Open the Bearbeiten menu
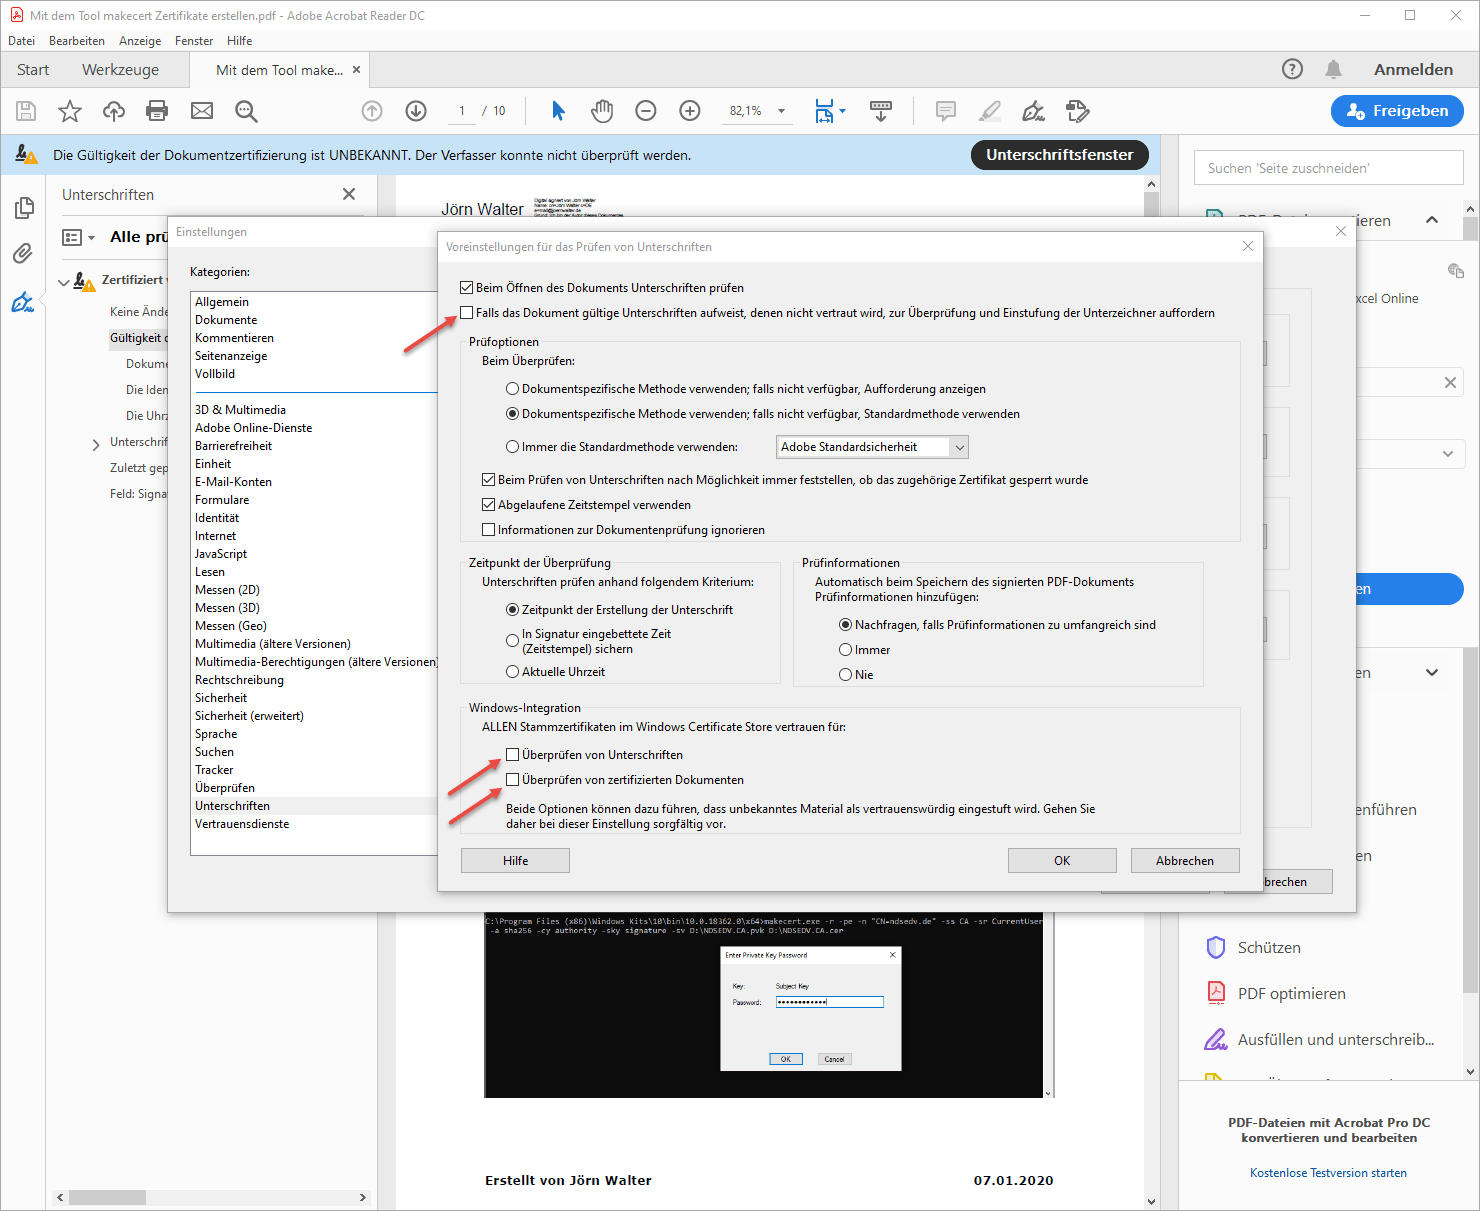 click(77, 41)
